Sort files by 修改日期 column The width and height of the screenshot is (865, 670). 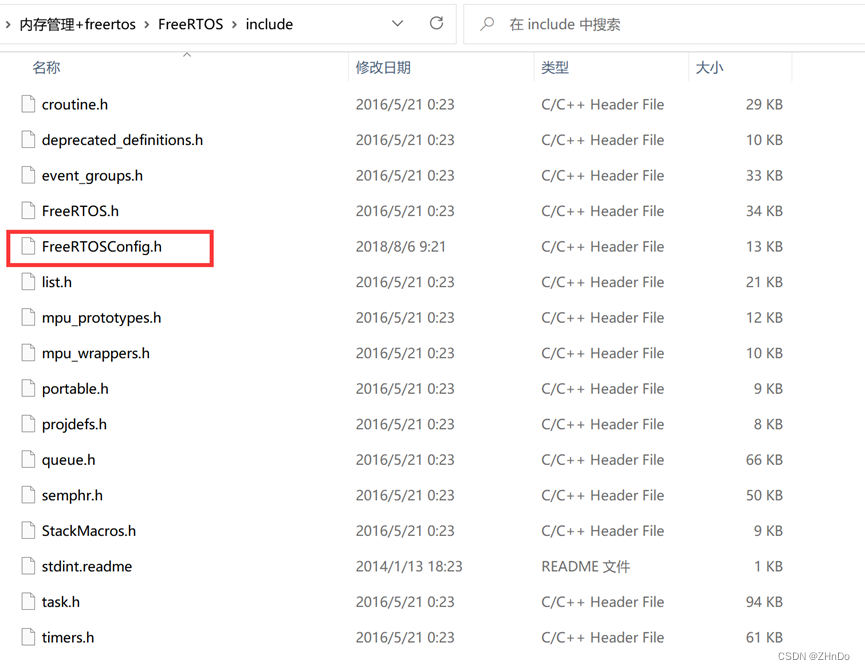click(x=383, y=67)
